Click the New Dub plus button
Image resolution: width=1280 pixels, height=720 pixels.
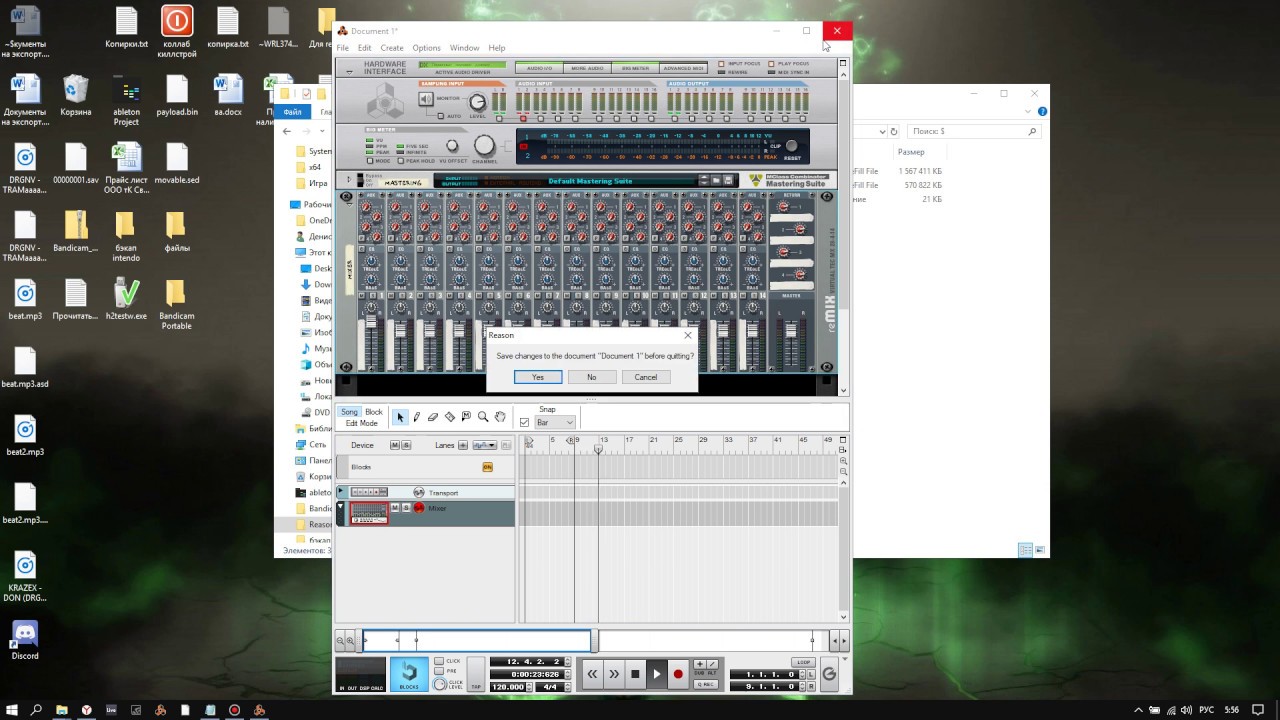pyautogui.click(x=699, y=664)
